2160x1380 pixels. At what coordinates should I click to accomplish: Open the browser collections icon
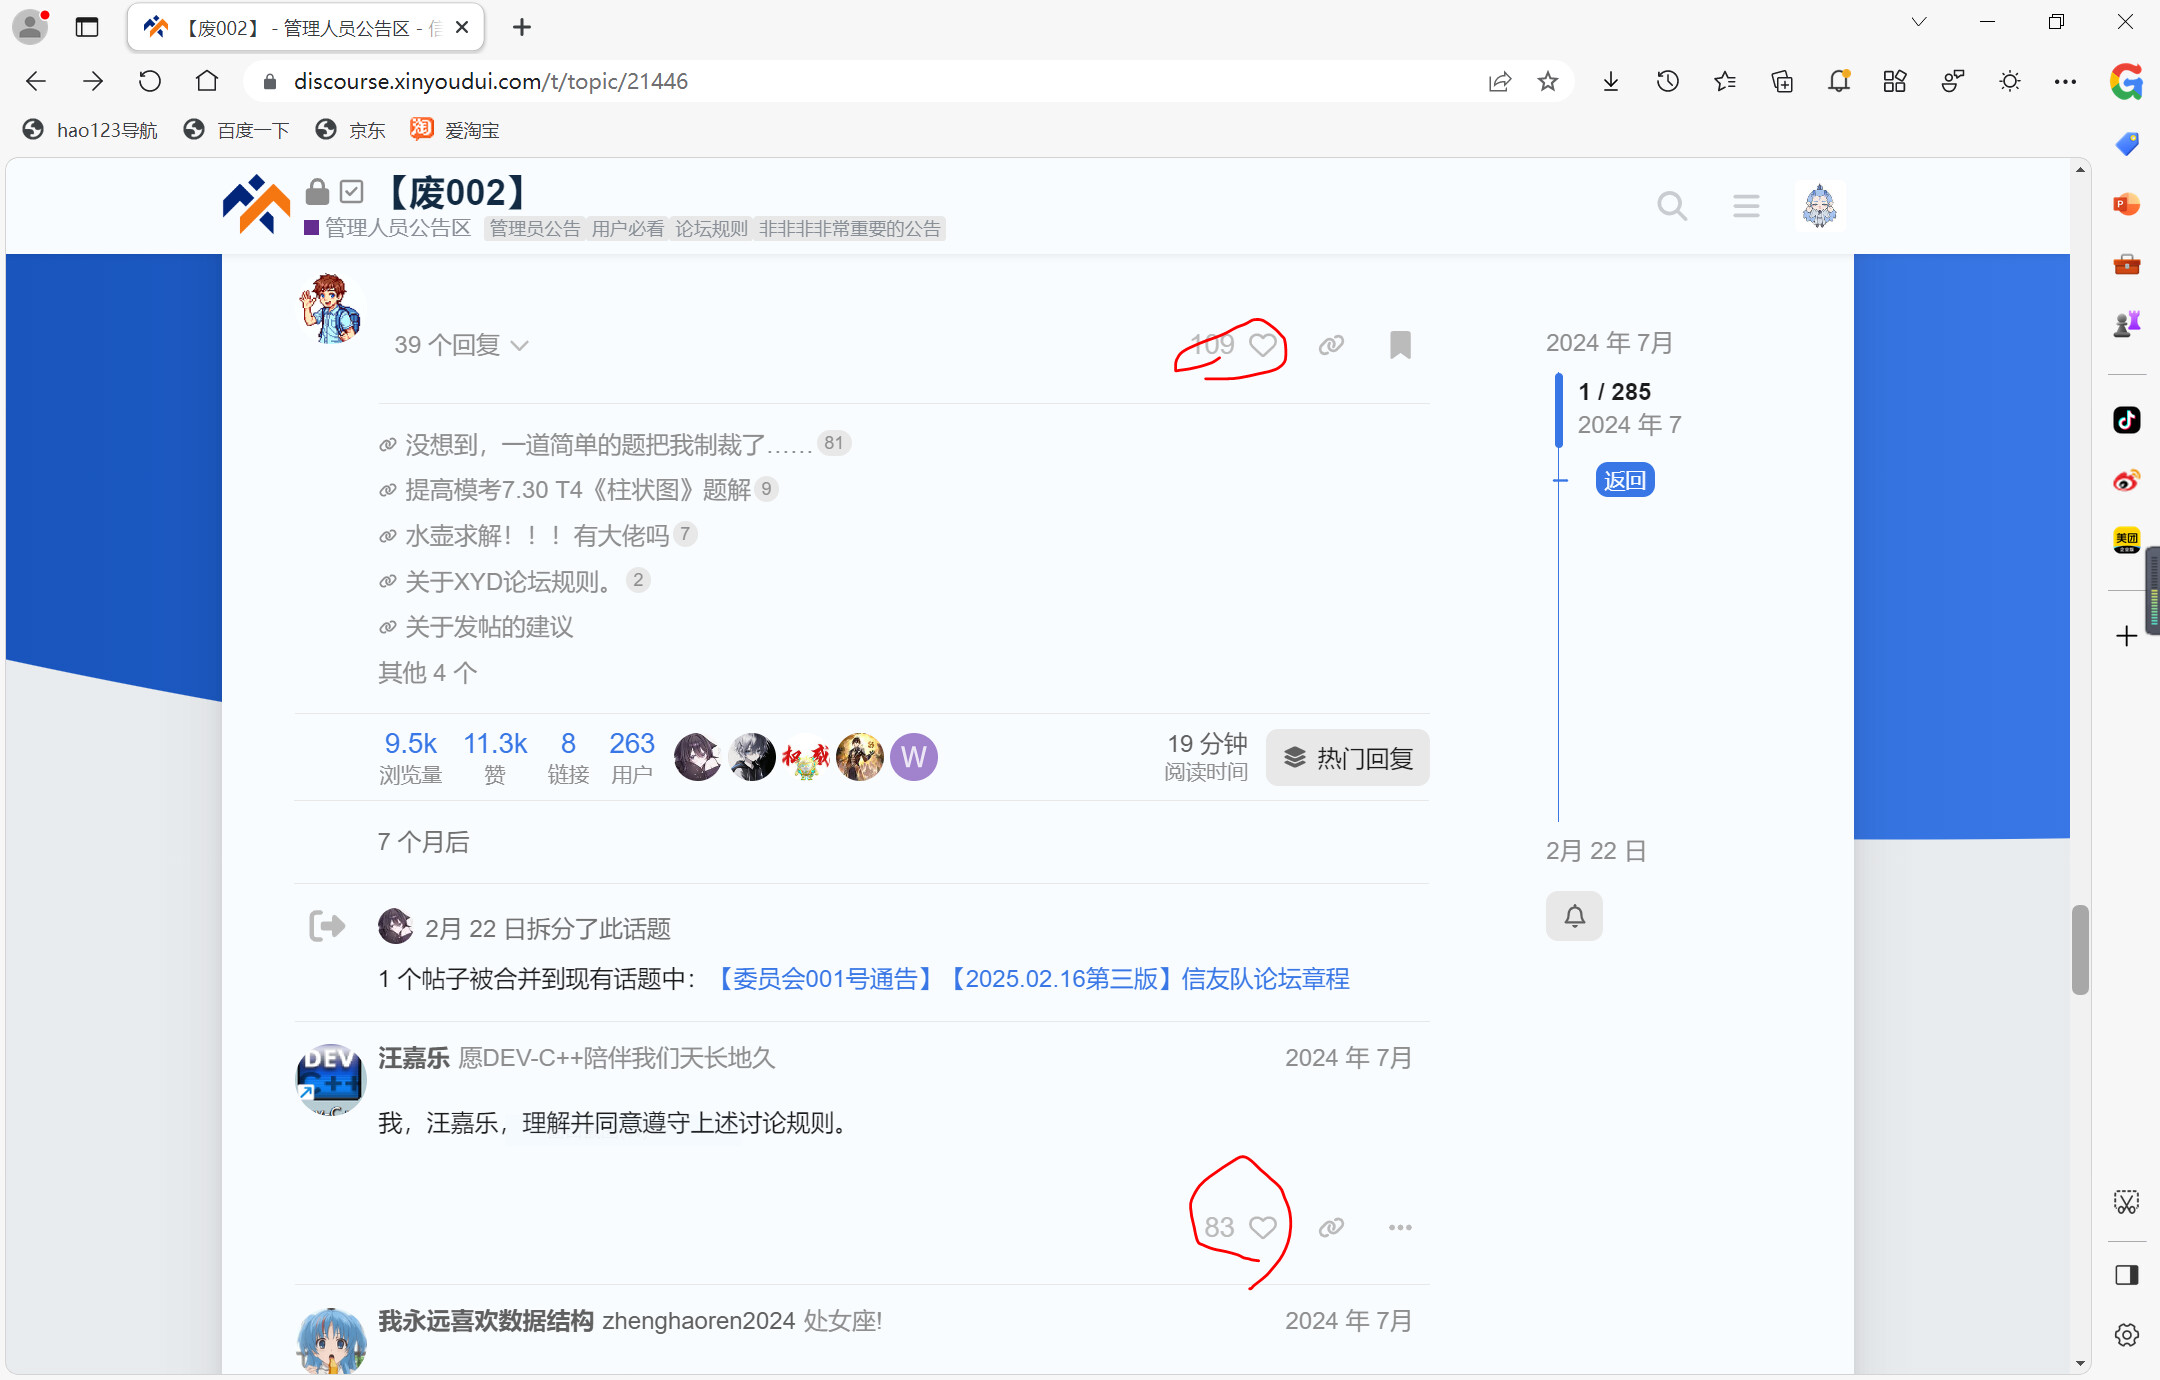(x=1782, y=81)
